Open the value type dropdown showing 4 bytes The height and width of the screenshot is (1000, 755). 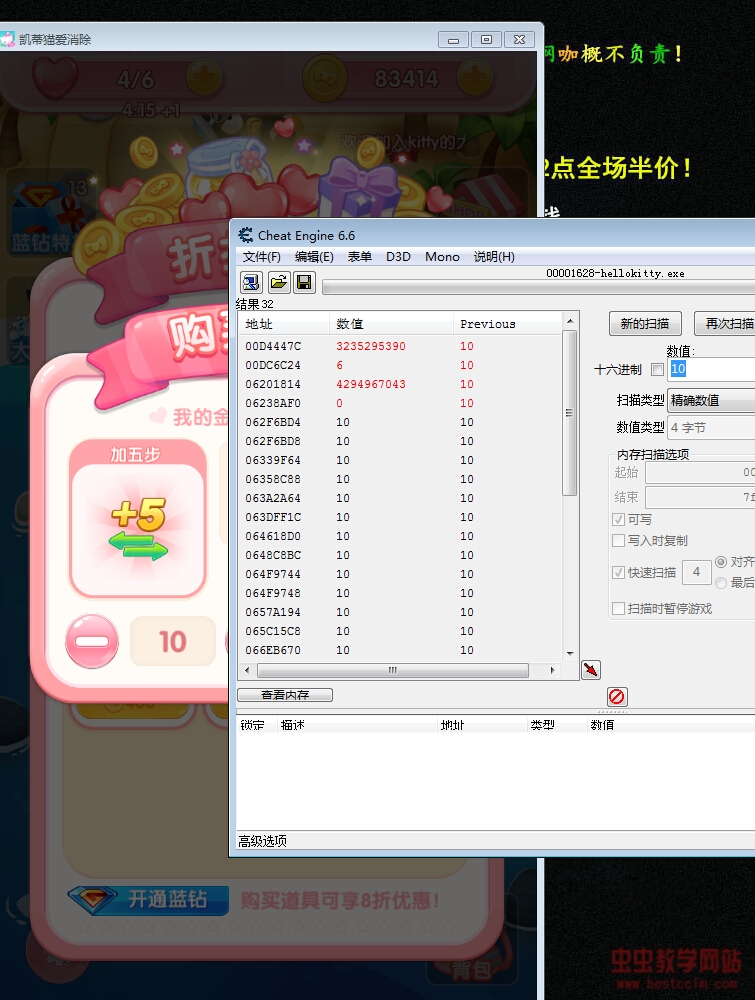coord(711,428)
